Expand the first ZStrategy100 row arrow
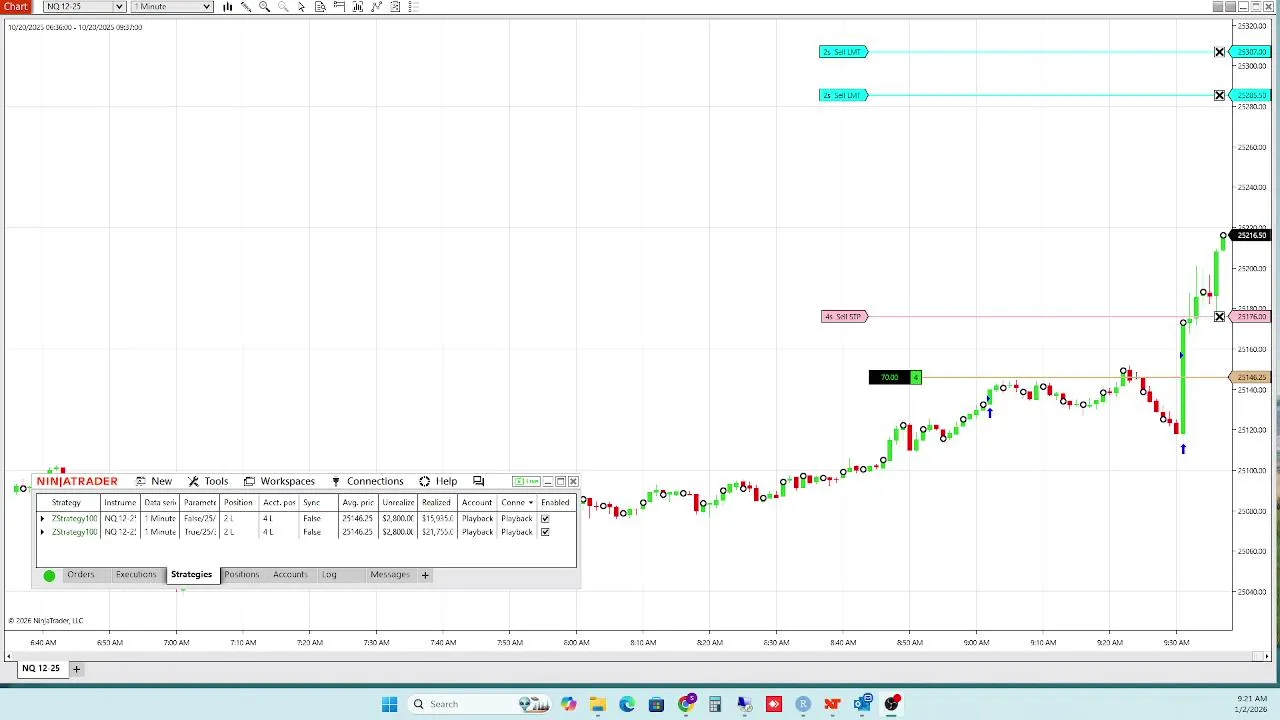Image resolution: width=1280 pixels, height=720 pixels. 42,519
